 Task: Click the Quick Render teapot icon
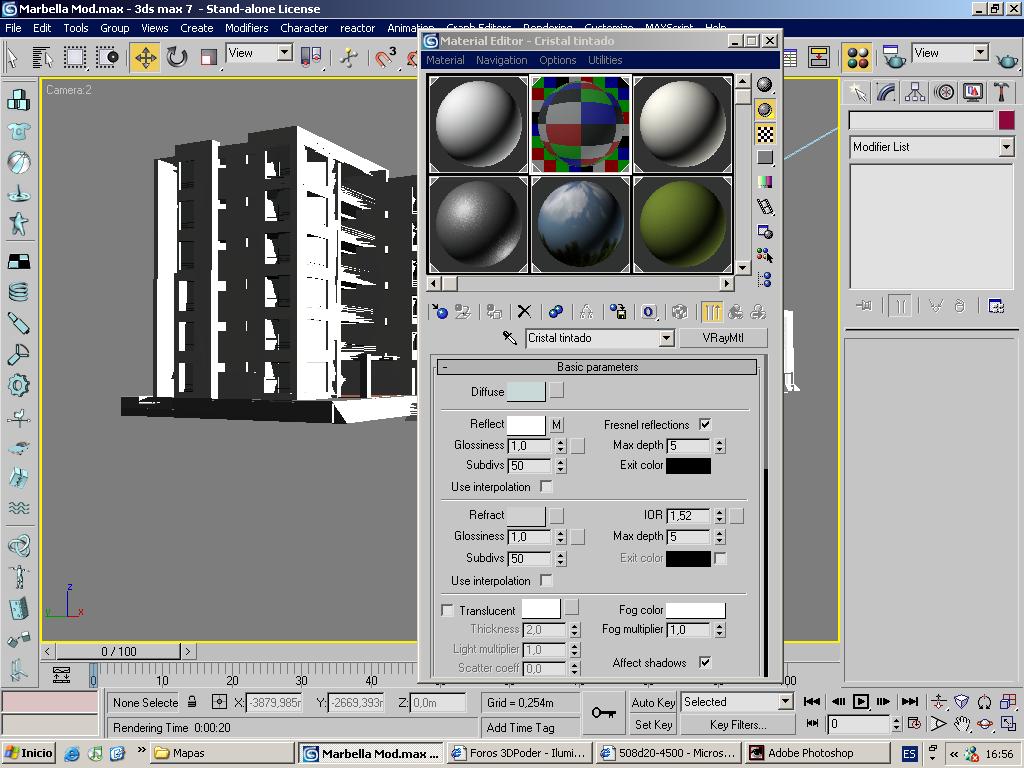coord(1006,60)
